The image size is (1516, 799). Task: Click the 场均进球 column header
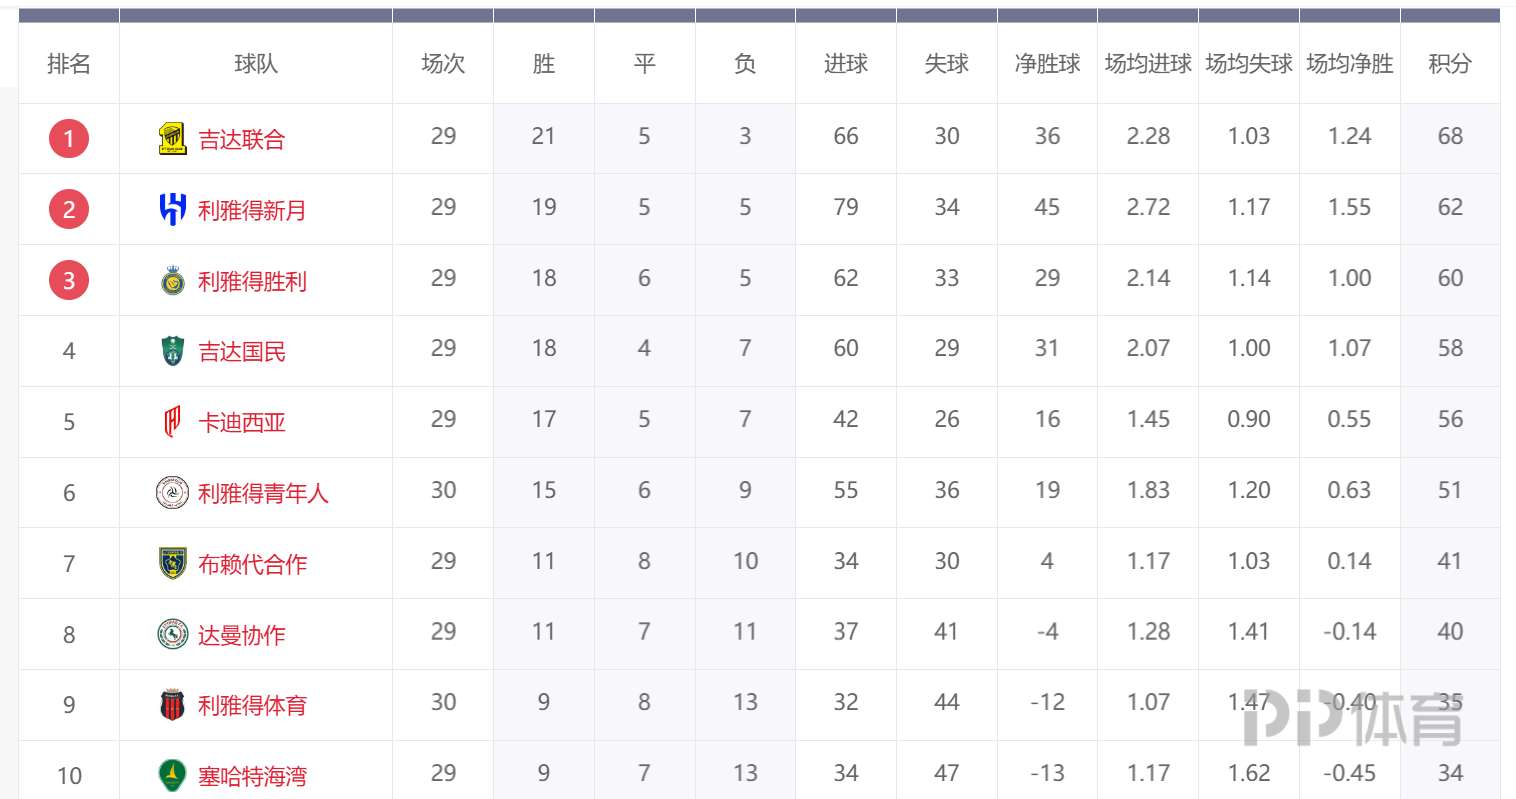coord(1148,64)
